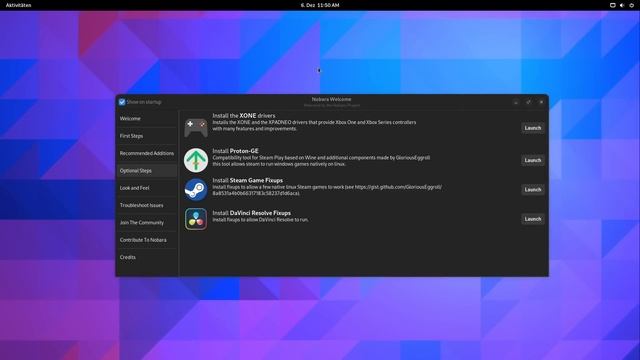
Task: Open Aktivitäten overview in top bar
Action: pos(18,5)
